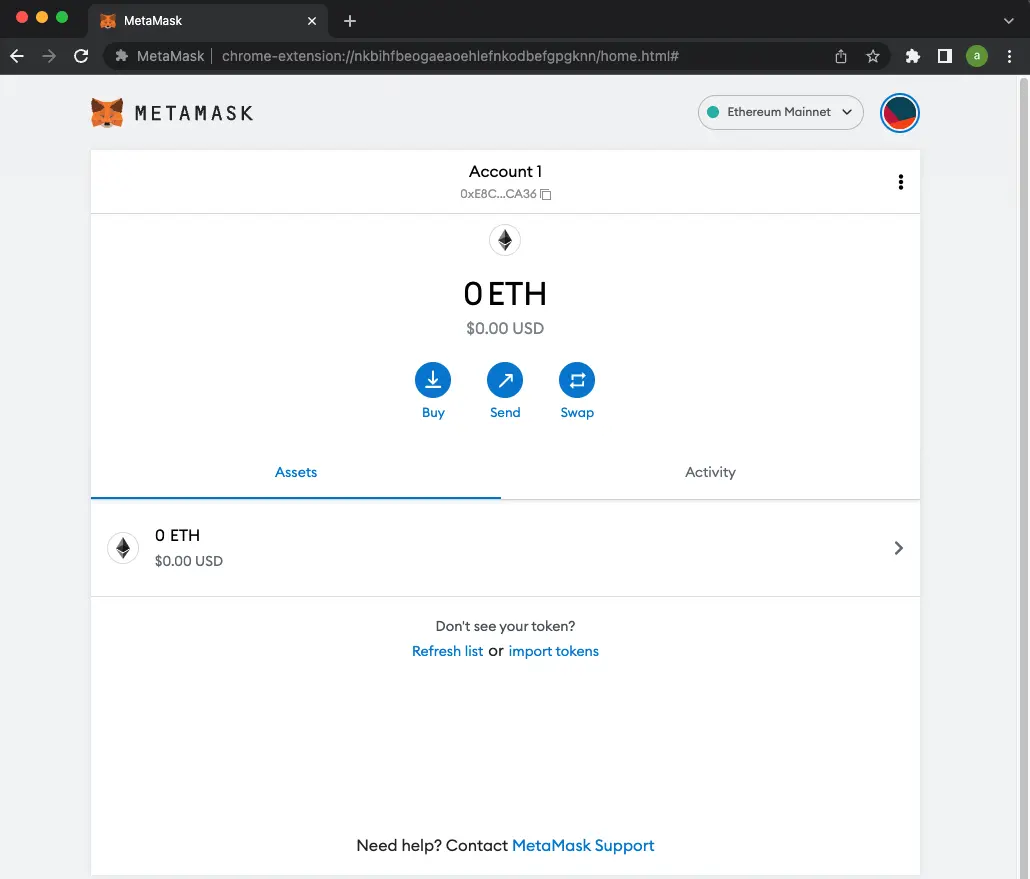Click the $0.00 USD balance under 0 ETH
Viewport: 1030px width, 879px height.
point(505,328)
